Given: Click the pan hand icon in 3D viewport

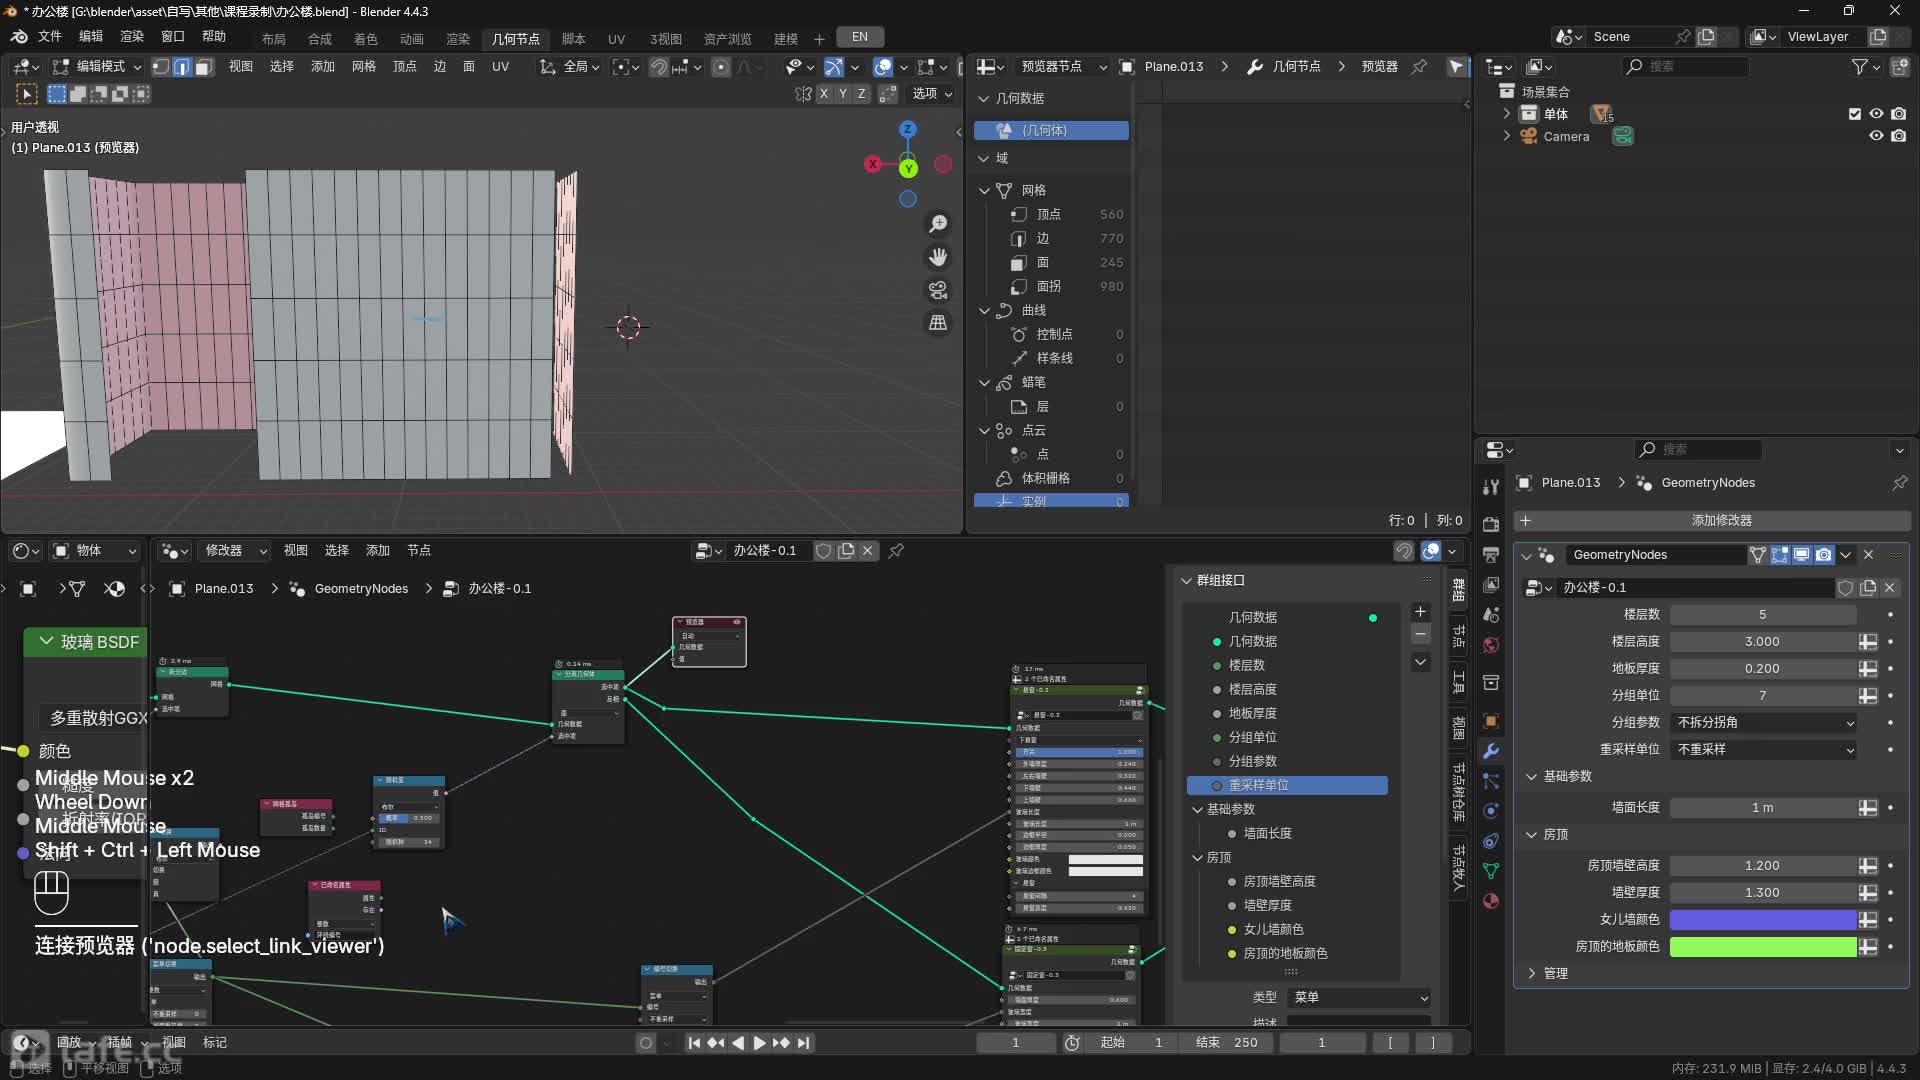Looking at the screenshot, I should click(x=938, y=257).
